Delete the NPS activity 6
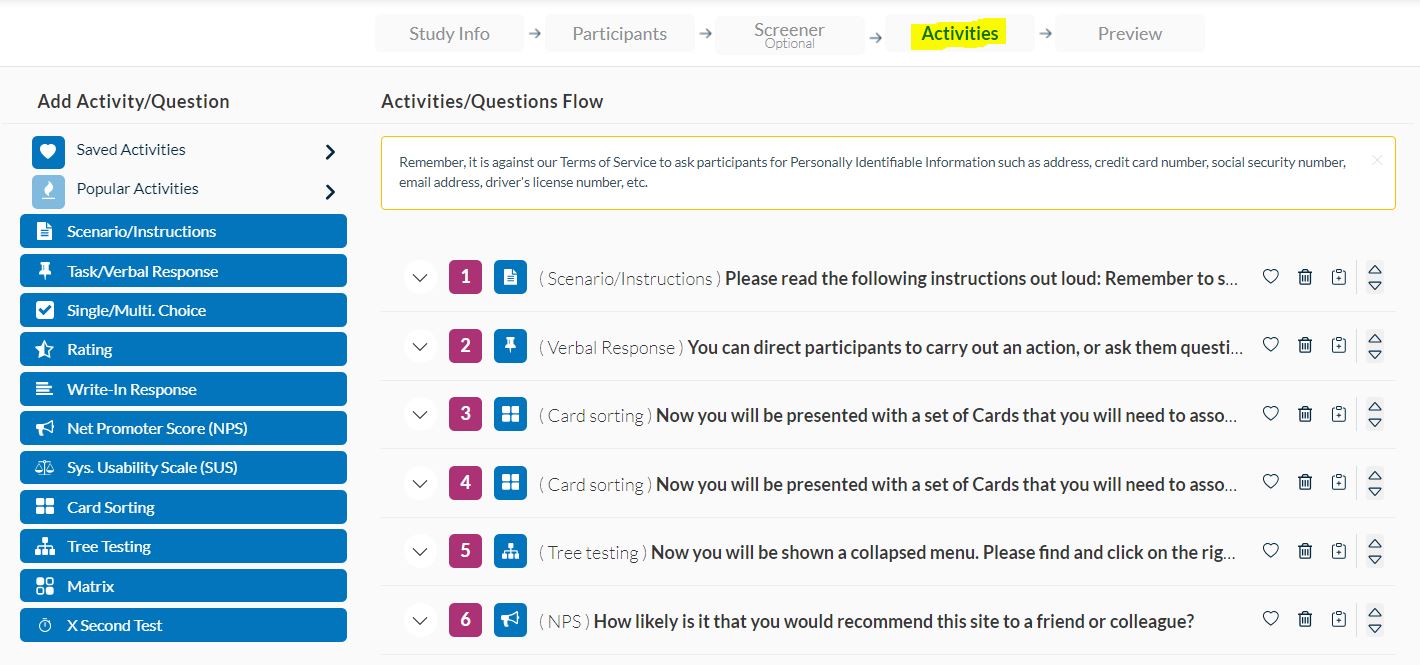This screenshot has width=1420, height=665. pos(1305,619)
